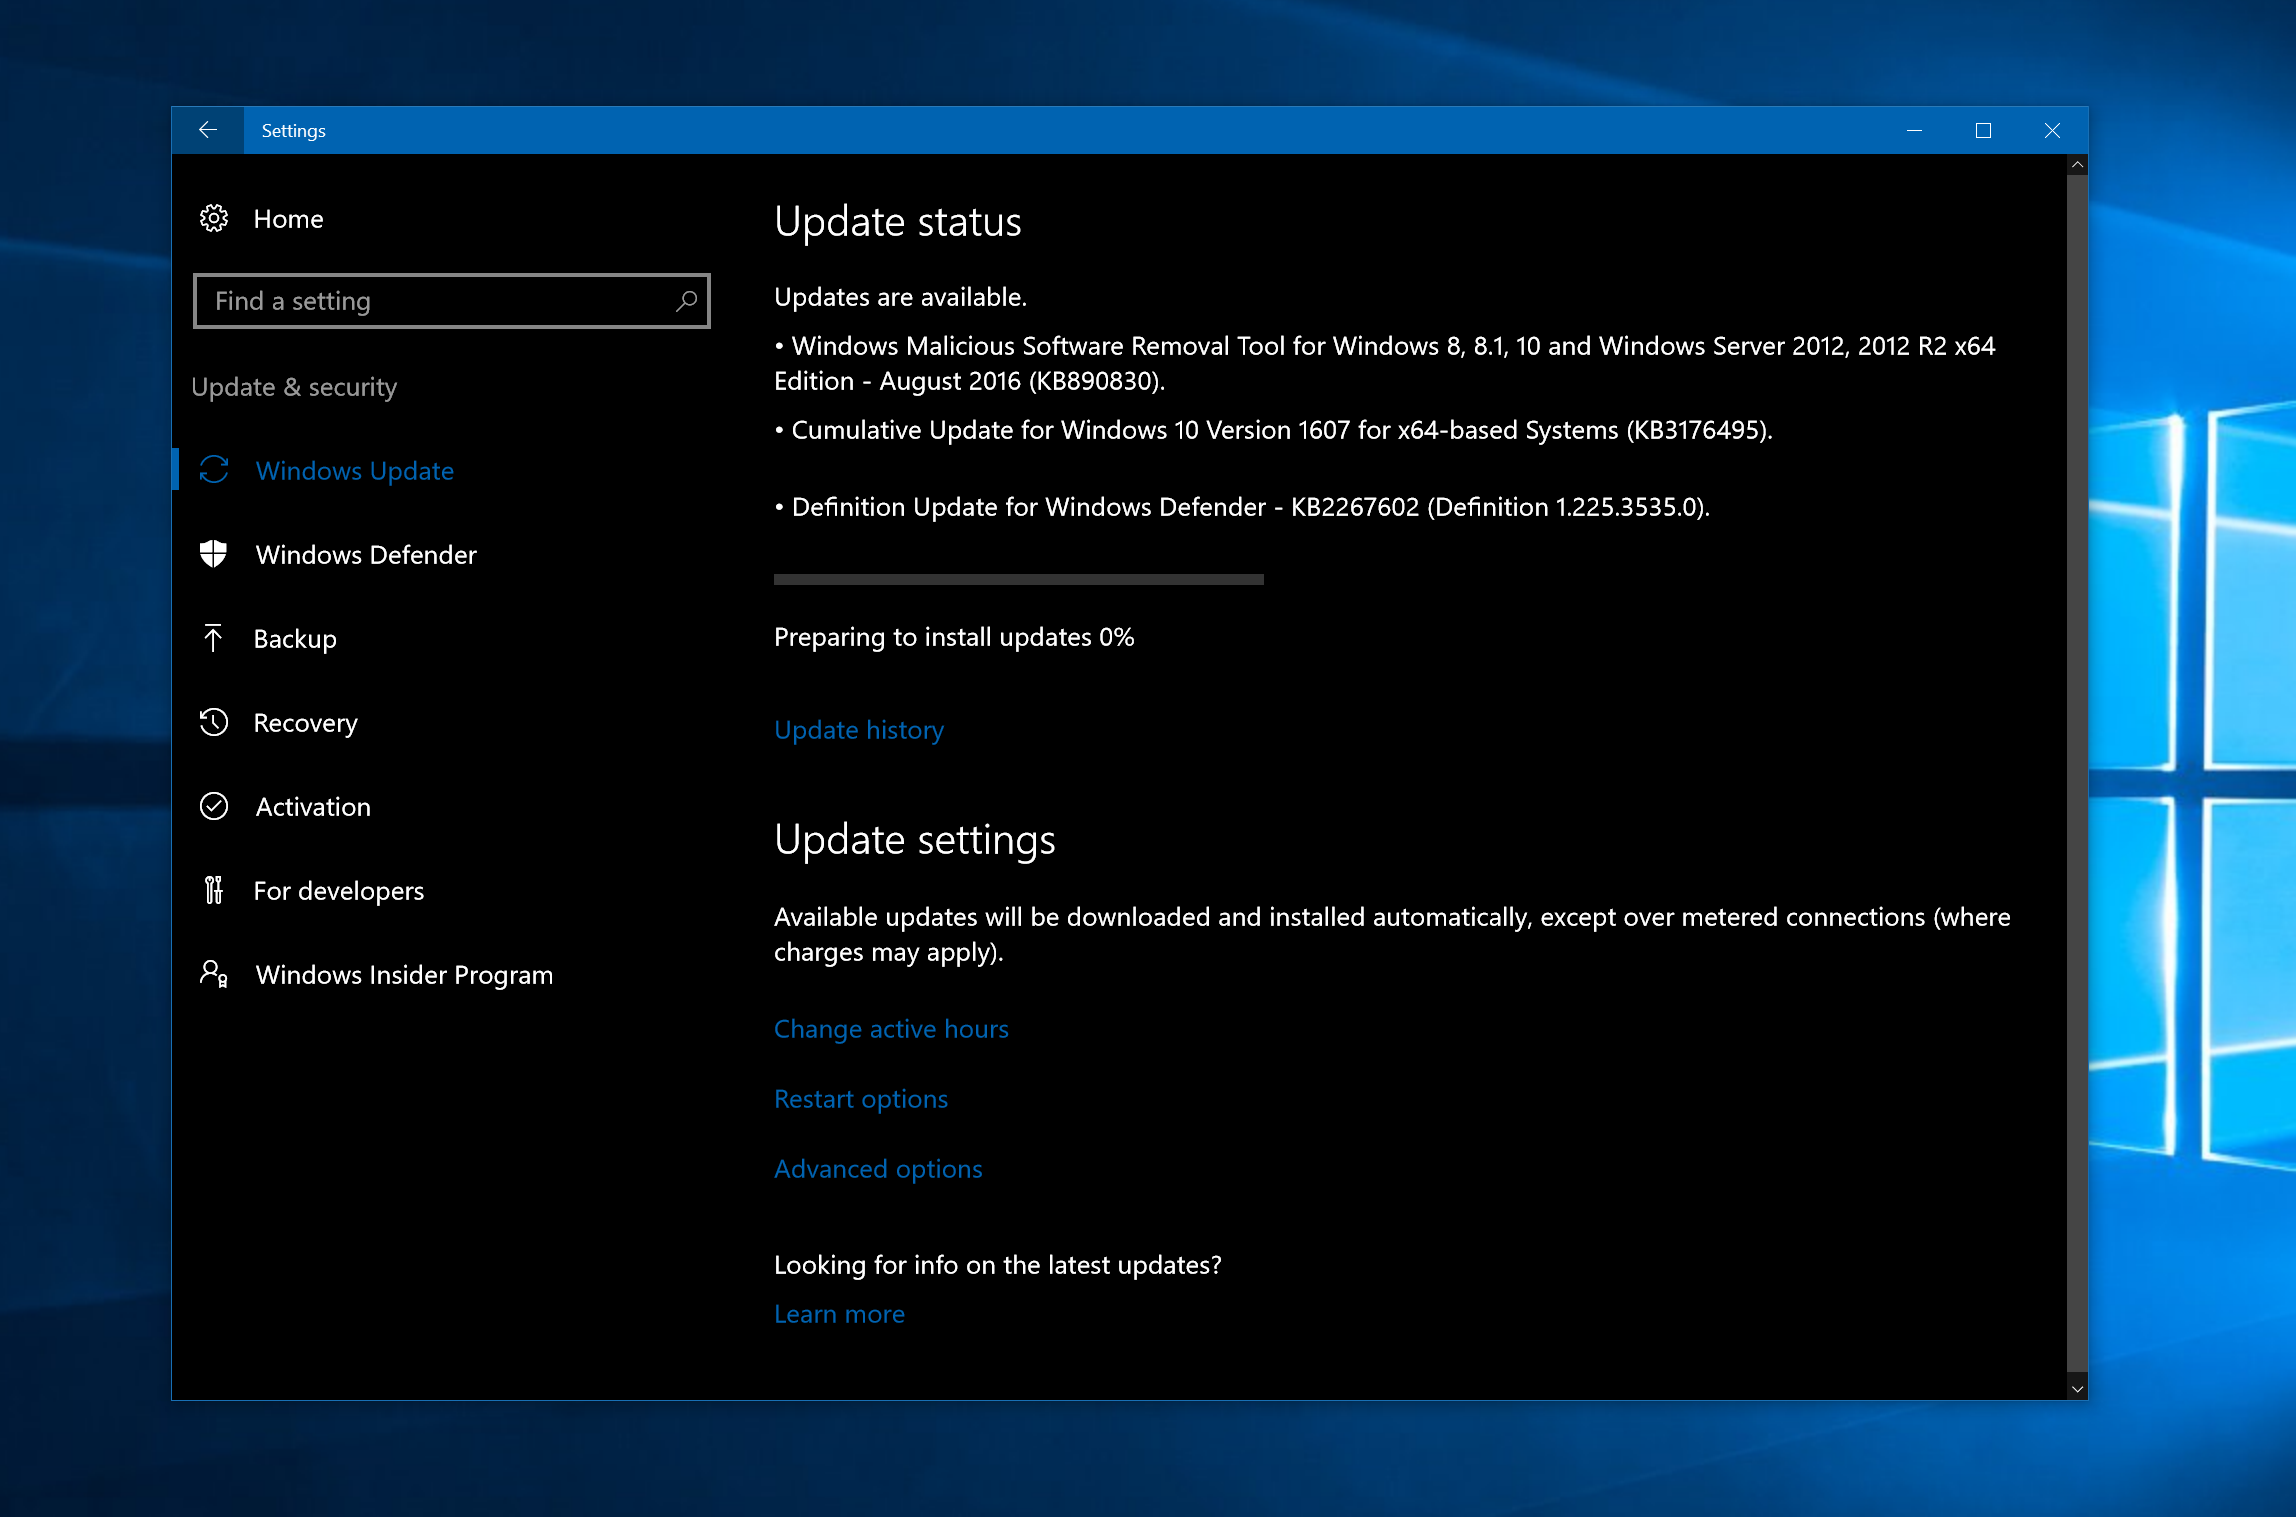Close the Settings window

click(2052, 130)
